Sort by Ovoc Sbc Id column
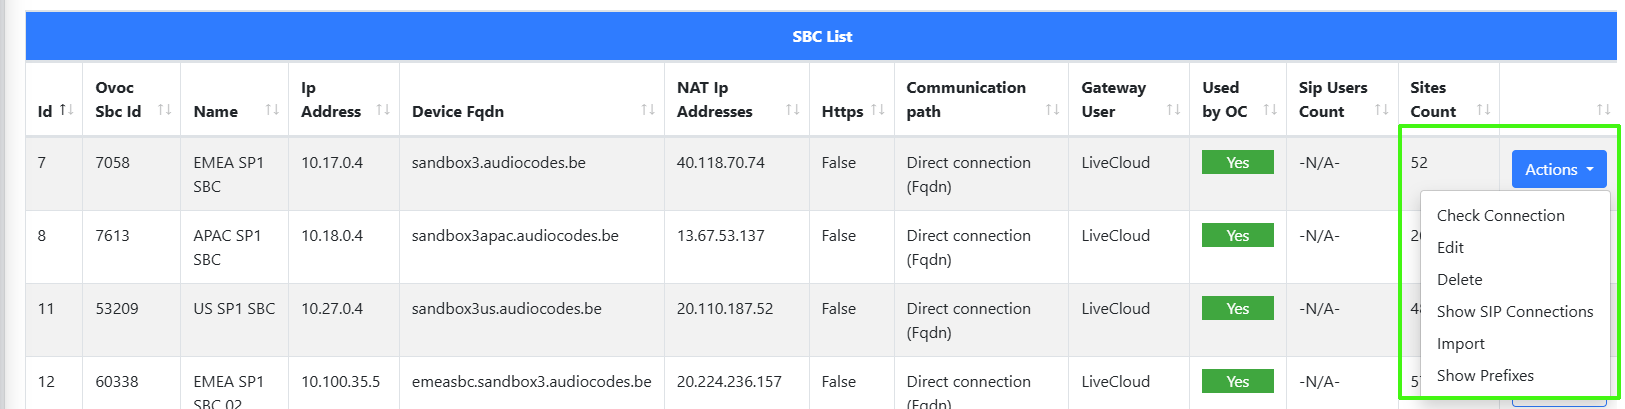The width and height of the screenshot is (1625, 409). point(165,110)
